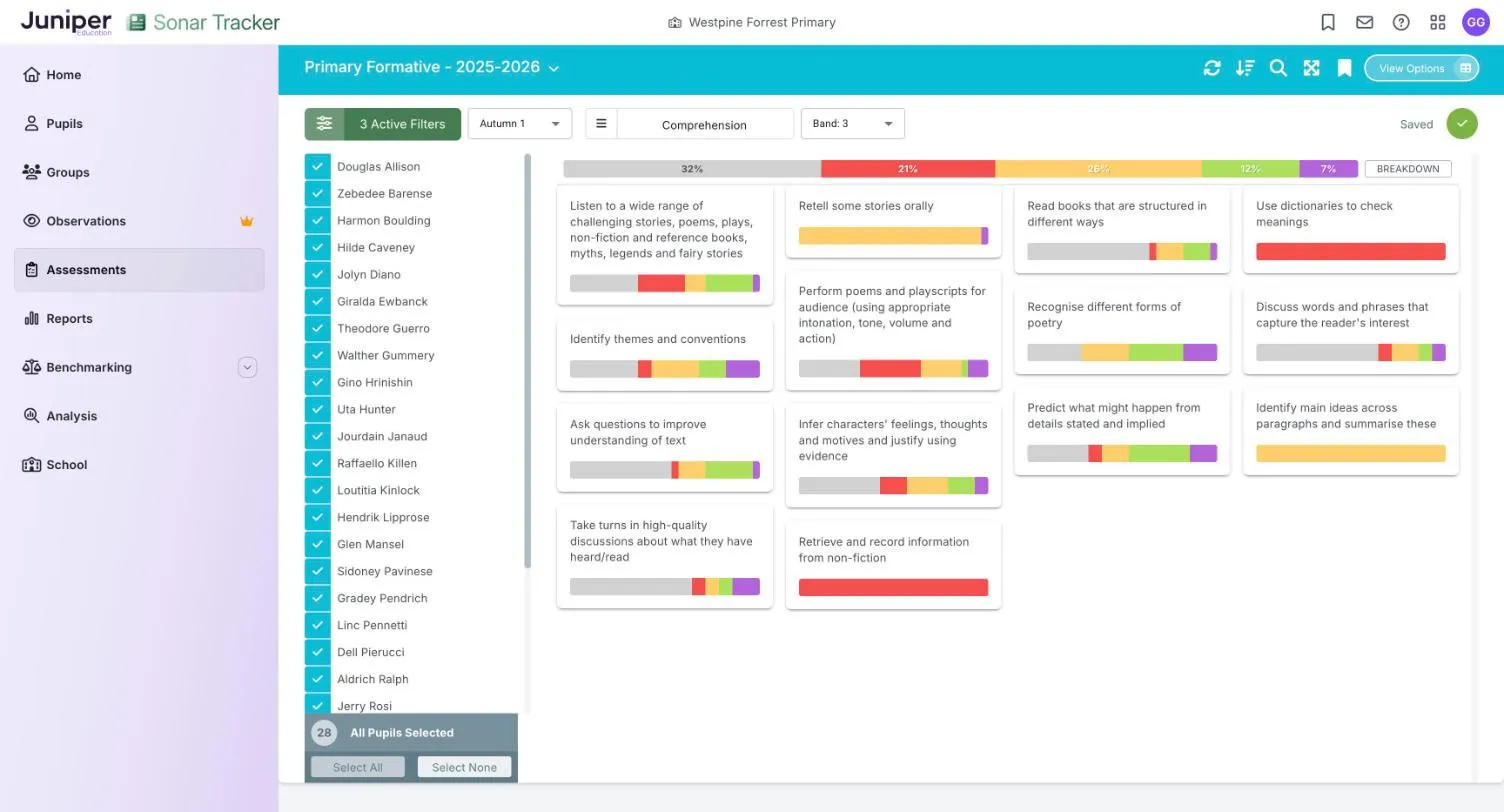This screenshot has height=812, width=1504.
Task: Click the search magnifier in blue toolbar
Action: click(x=1278, y=68)
